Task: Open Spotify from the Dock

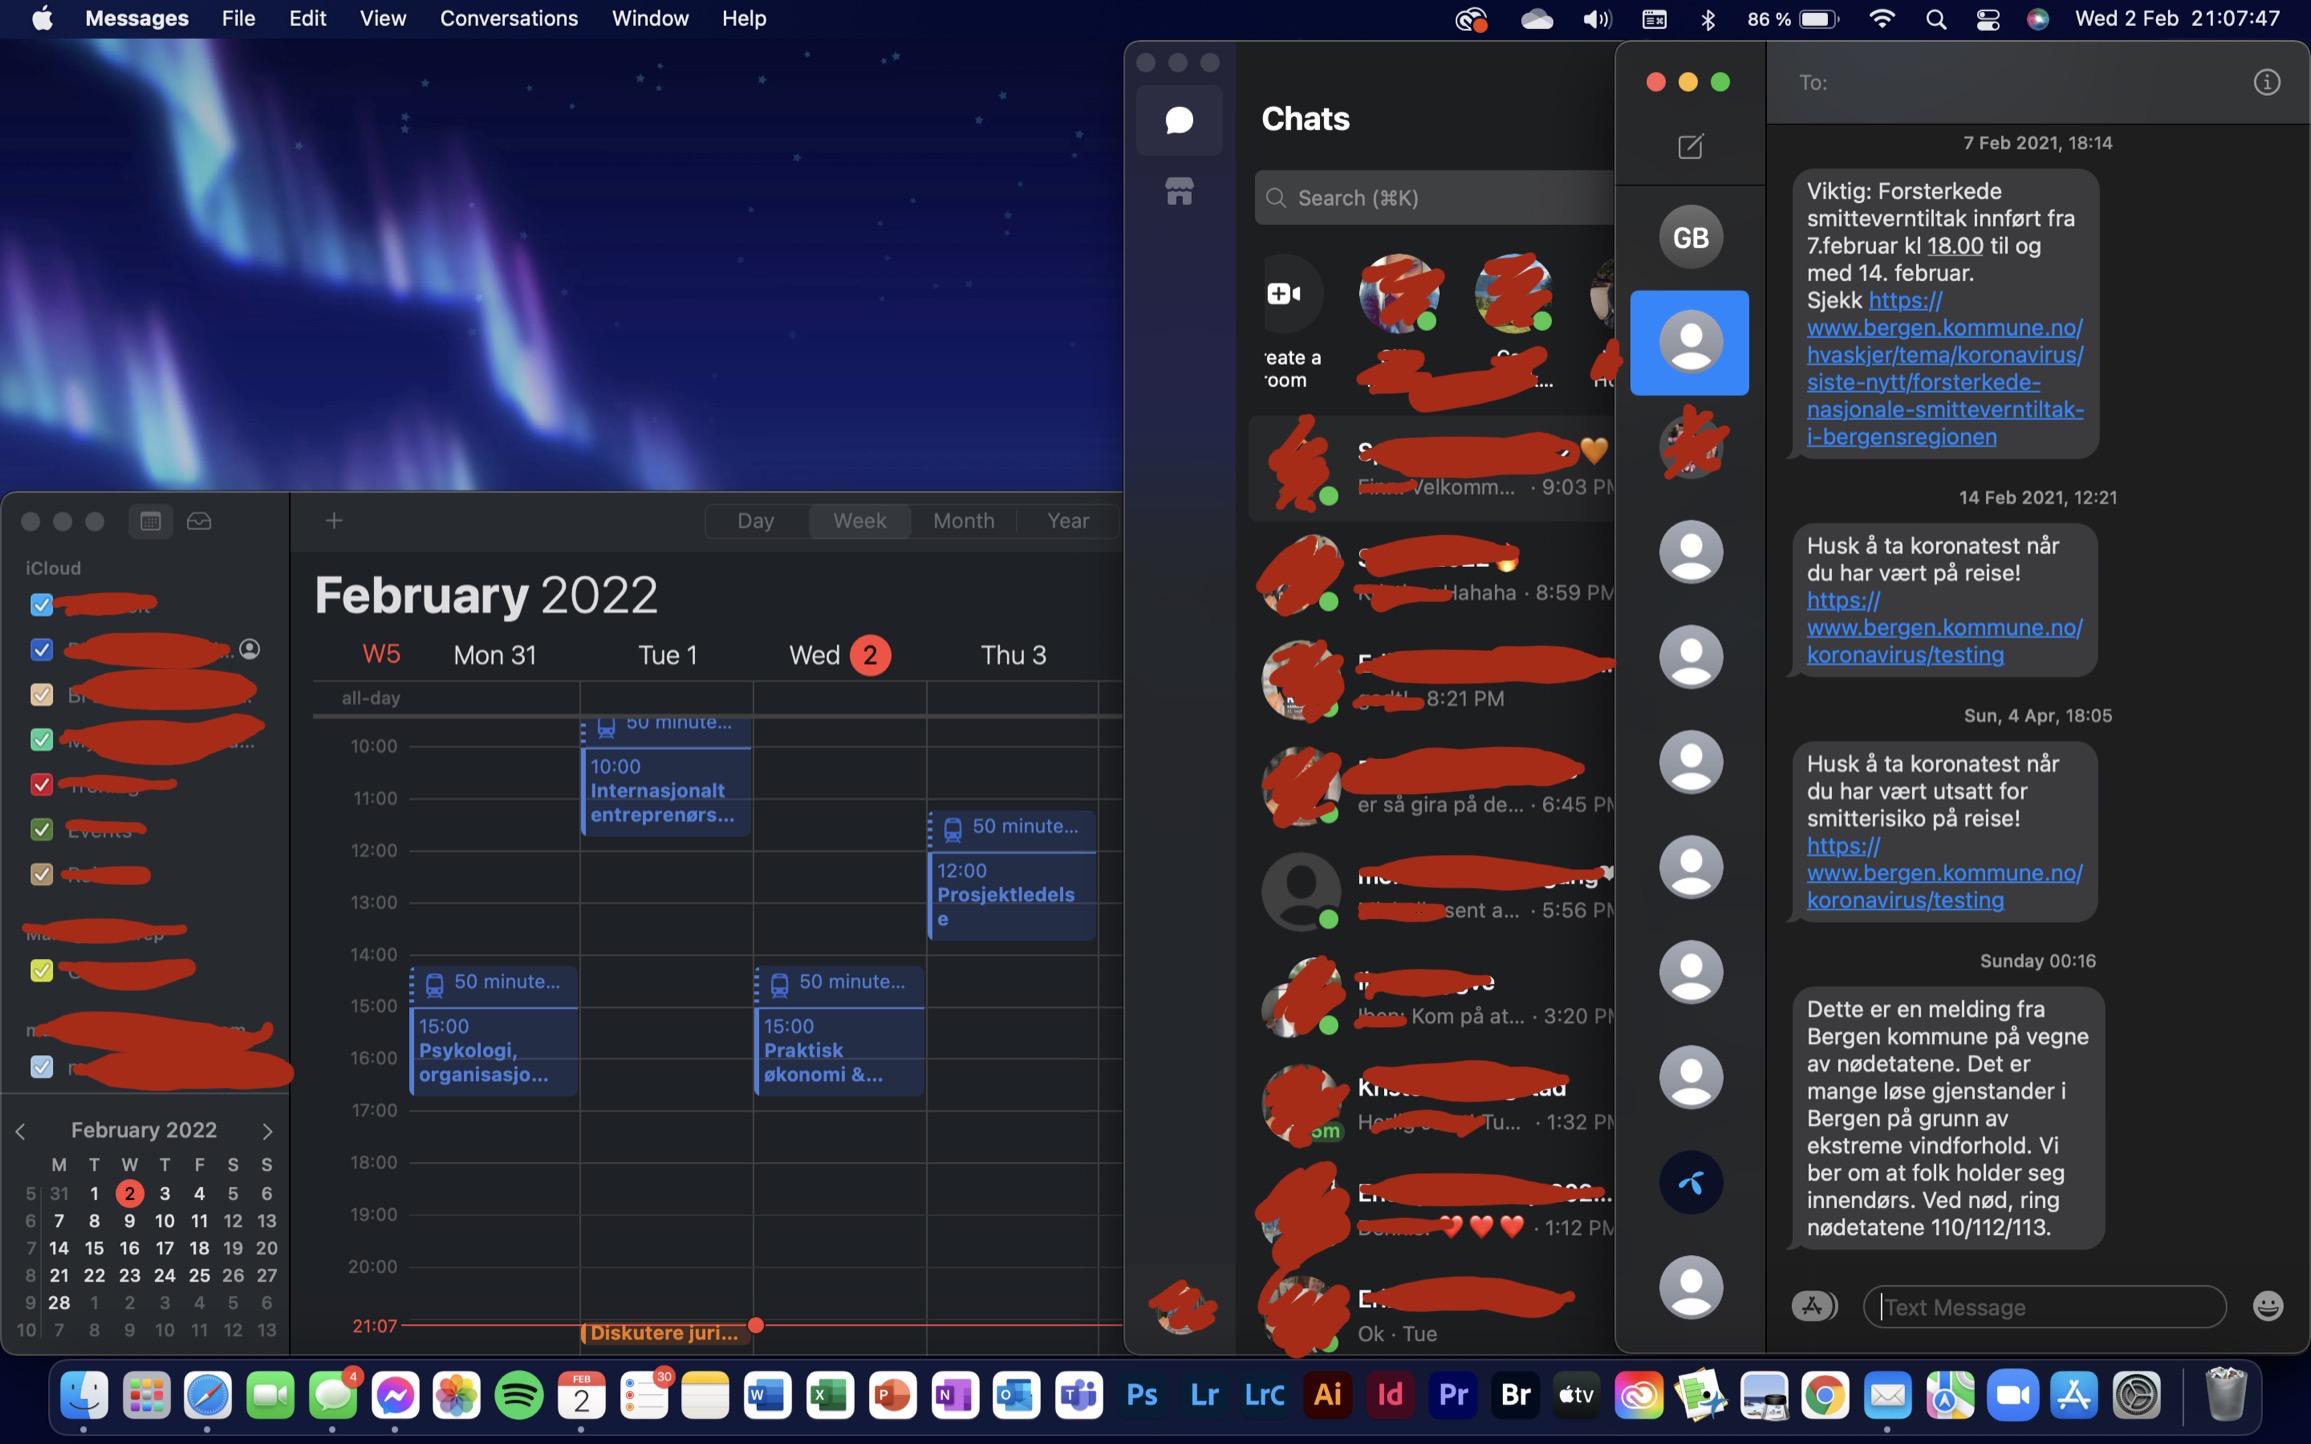Action: pyautogui.click(x=518, y=1395)
